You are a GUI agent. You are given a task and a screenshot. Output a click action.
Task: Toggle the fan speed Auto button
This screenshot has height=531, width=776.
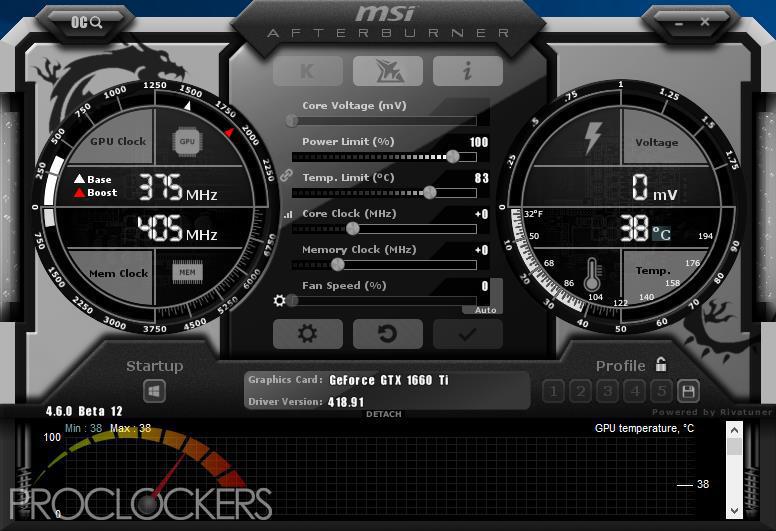pyautogui.click(x=485, y=310)
